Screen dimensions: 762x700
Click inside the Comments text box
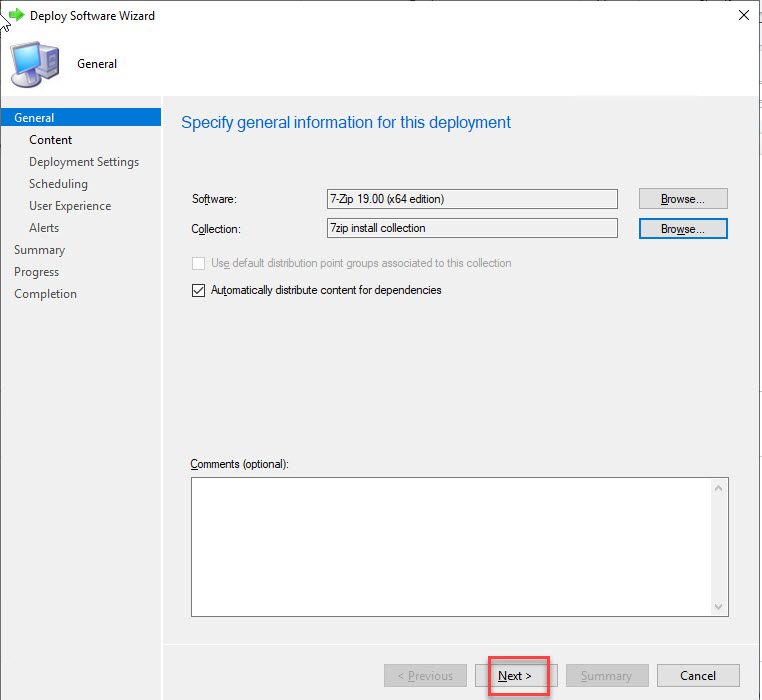point(450,546)
